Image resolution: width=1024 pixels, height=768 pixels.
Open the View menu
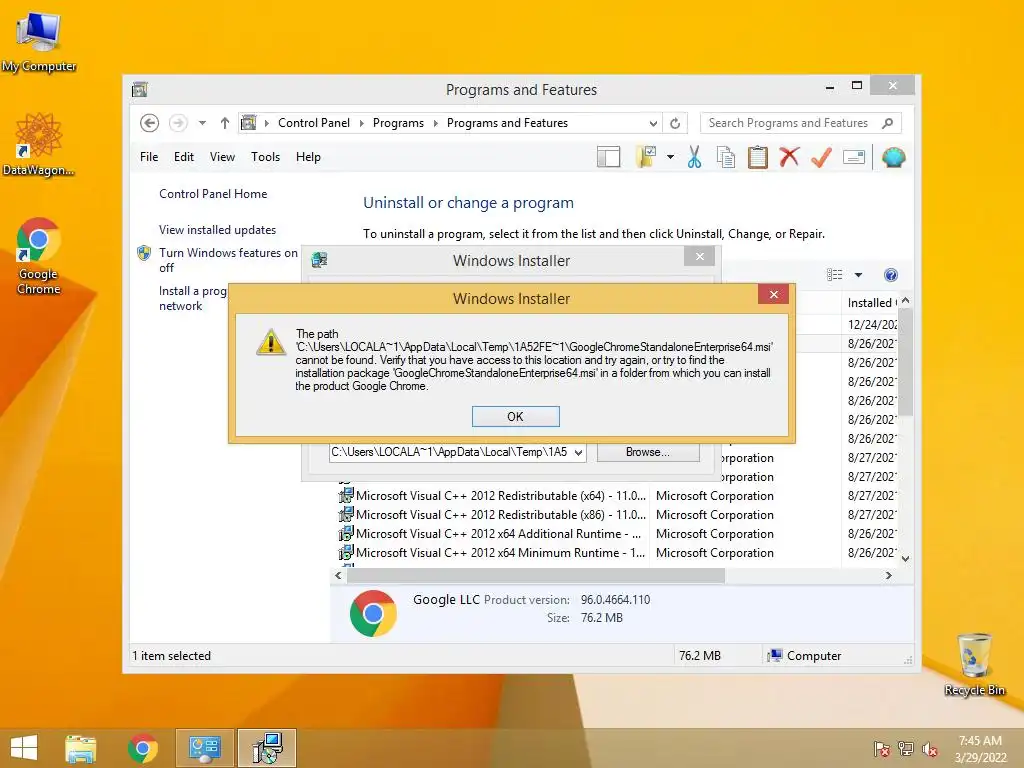click(222, 157)
